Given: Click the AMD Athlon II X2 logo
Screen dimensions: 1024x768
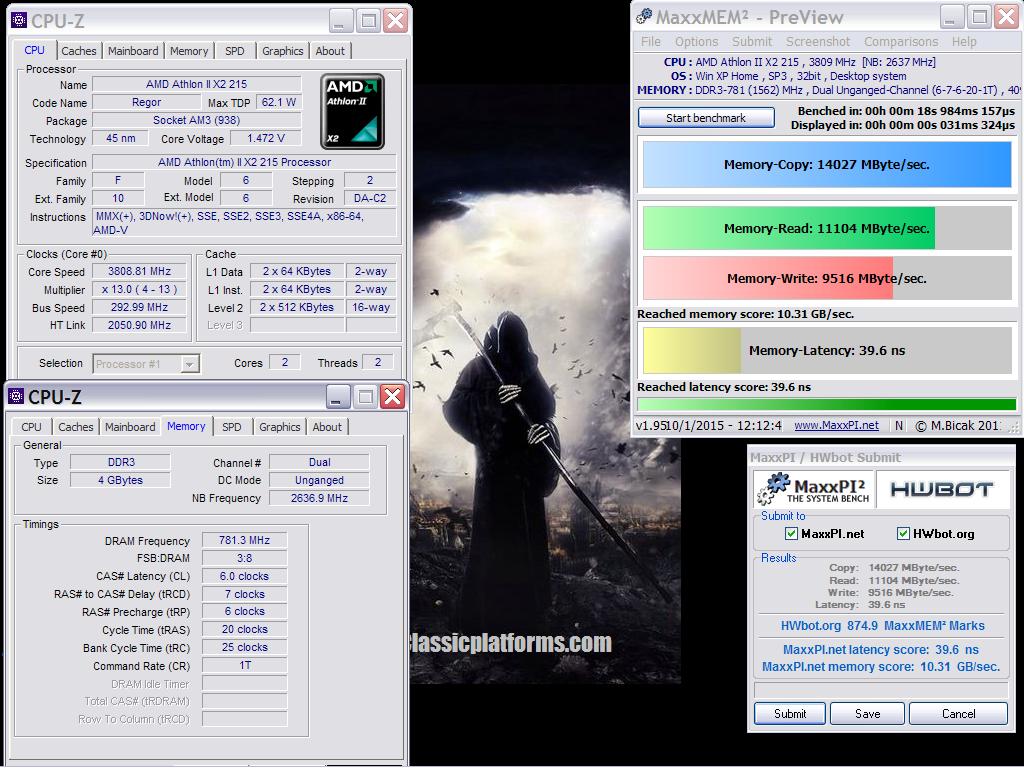Looking at the screenshot, I should [x=353, y=112].
